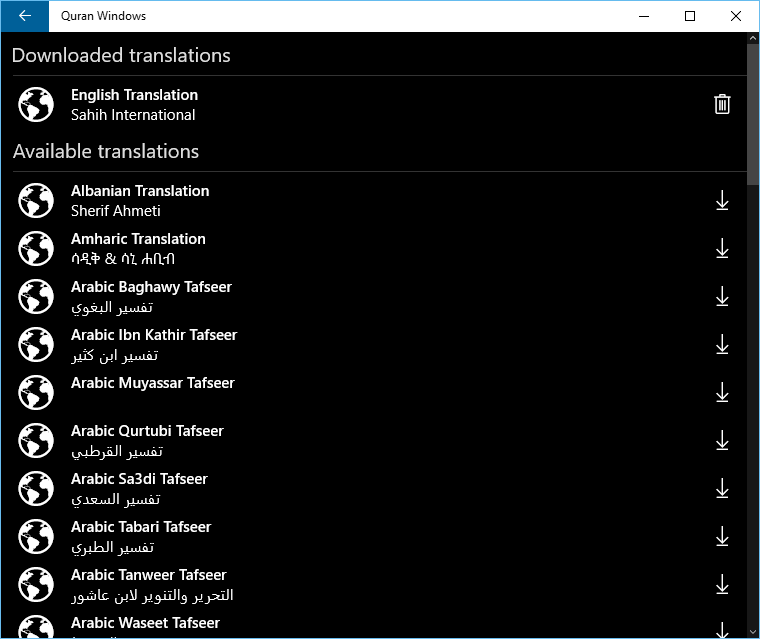Download the Amharic Translation
This screenshot has height=639, width=760.
pyautogui.click(x=722, y=249)
